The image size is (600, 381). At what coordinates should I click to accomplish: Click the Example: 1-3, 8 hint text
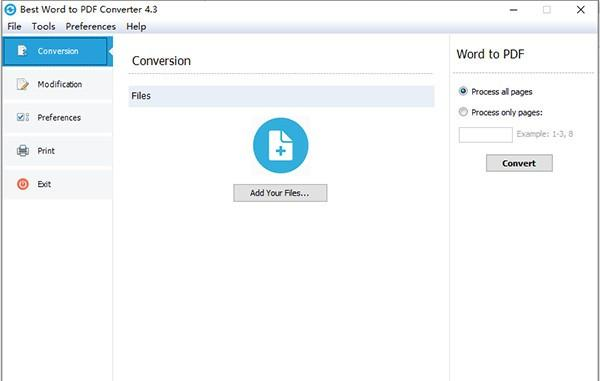click(545, 134)
